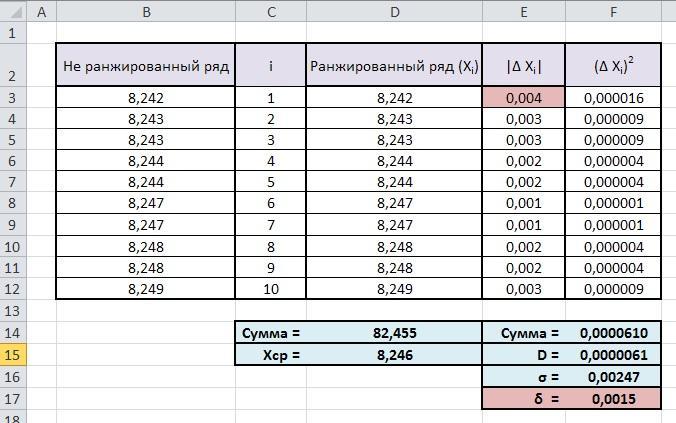Click header cell 'Ранжированный ряд (Xi)'
The height and width of the screenshot is (423, 676).
pos(394,65)
